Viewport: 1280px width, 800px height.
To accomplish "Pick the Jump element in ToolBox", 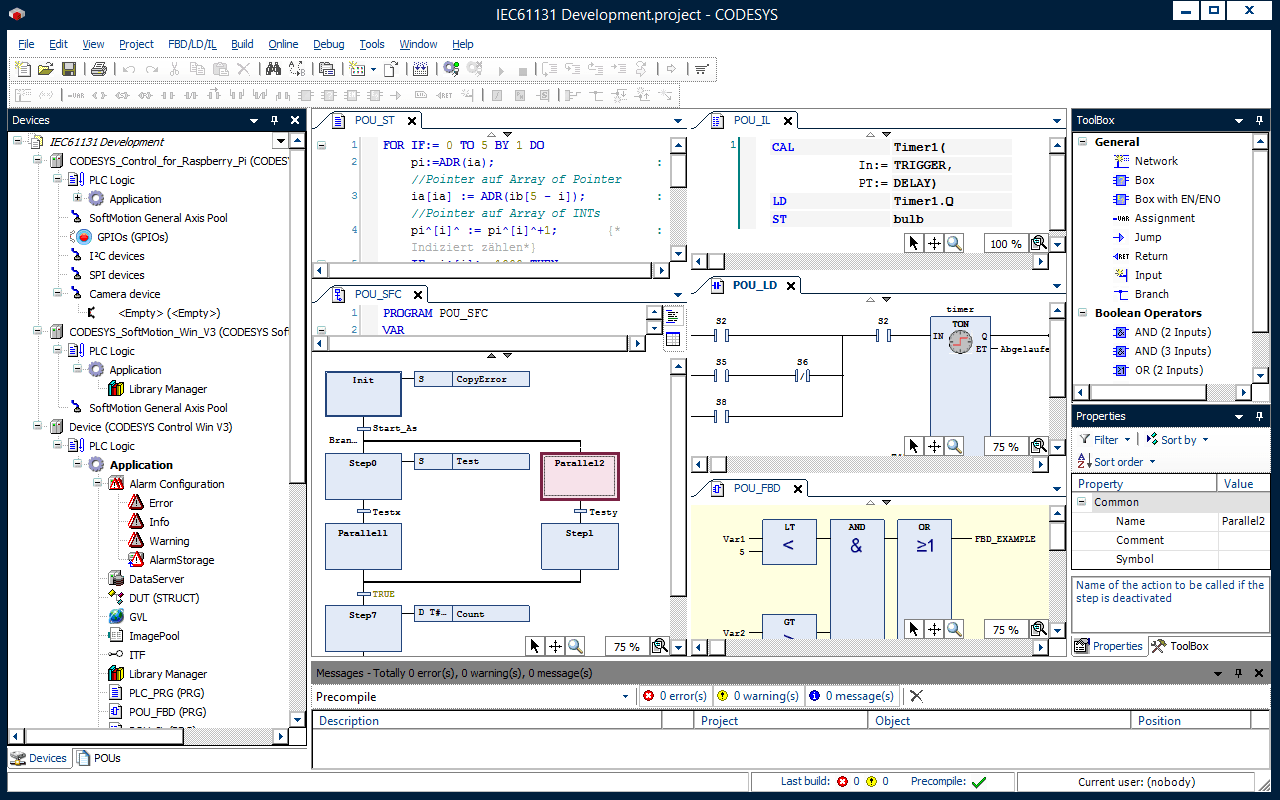I will click(1147, 237).
